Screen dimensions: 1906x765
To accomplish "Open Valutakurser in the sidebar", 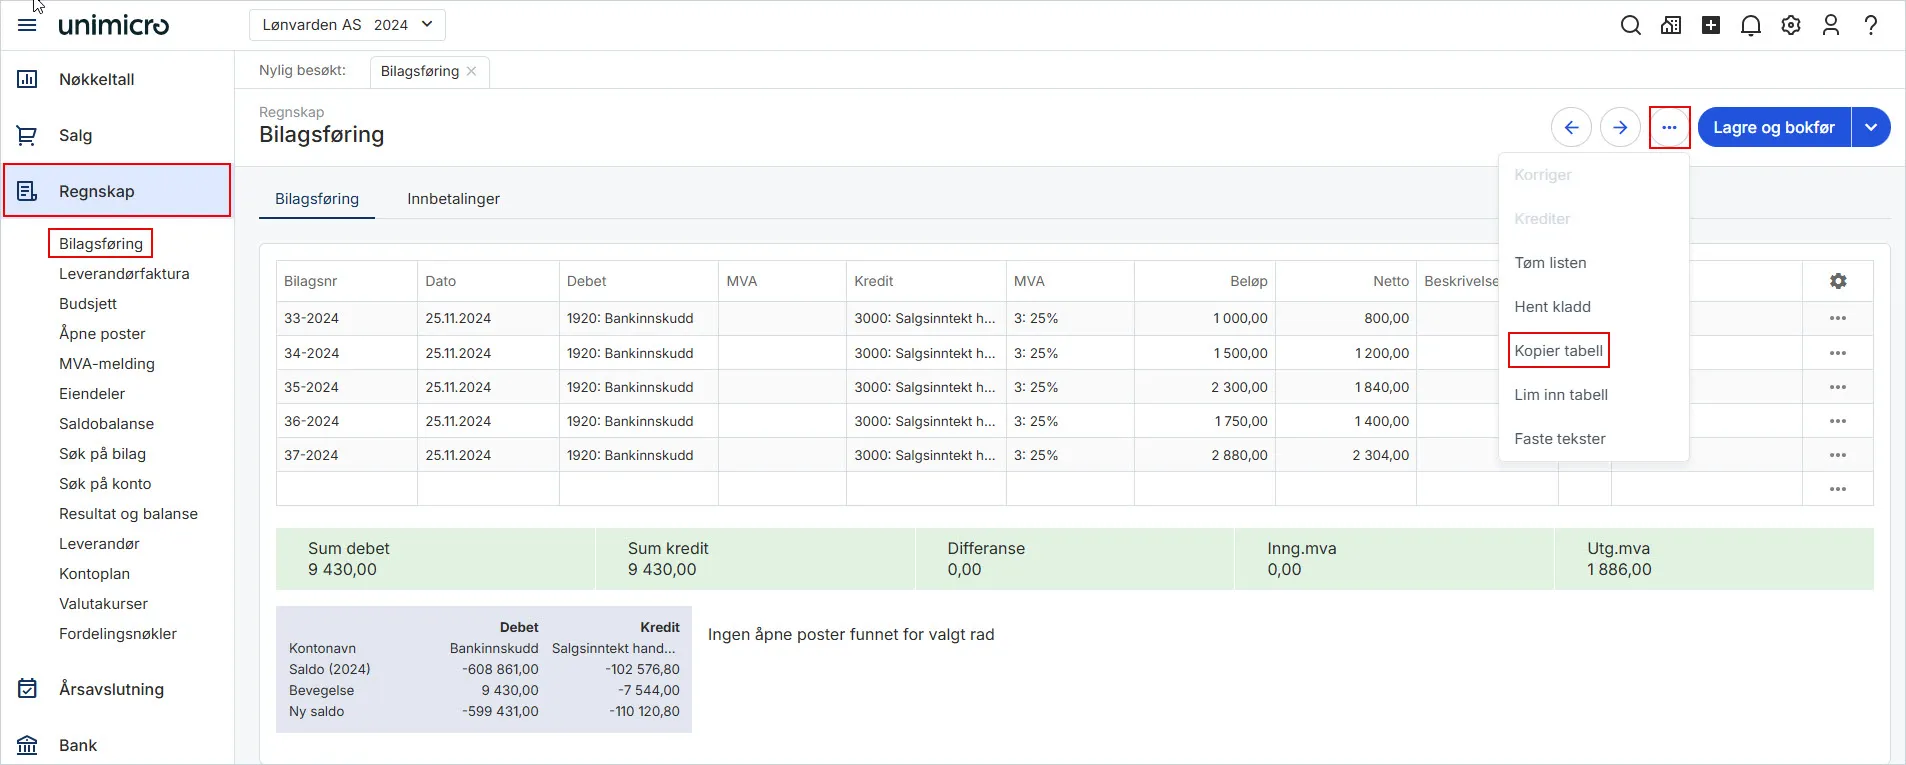I will [x=103, y=604].
